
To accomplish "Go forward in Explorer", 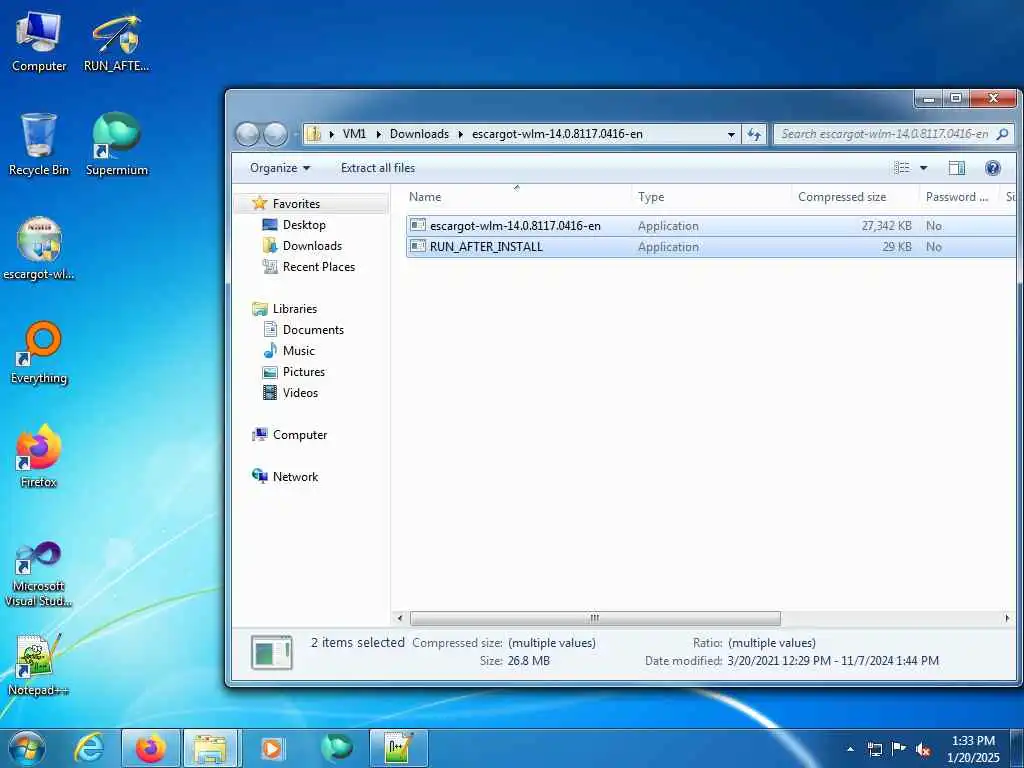I will coord(275,135).
